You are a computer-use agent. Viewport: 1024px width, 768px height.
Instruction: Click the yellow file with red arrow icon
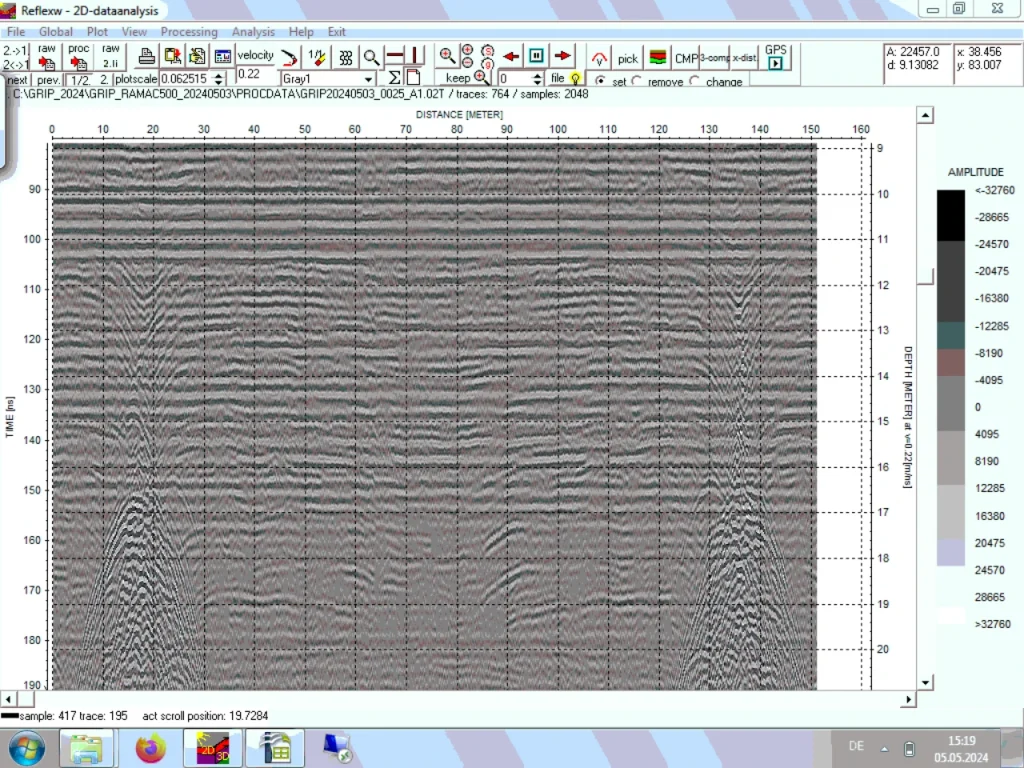click(172, 57)
